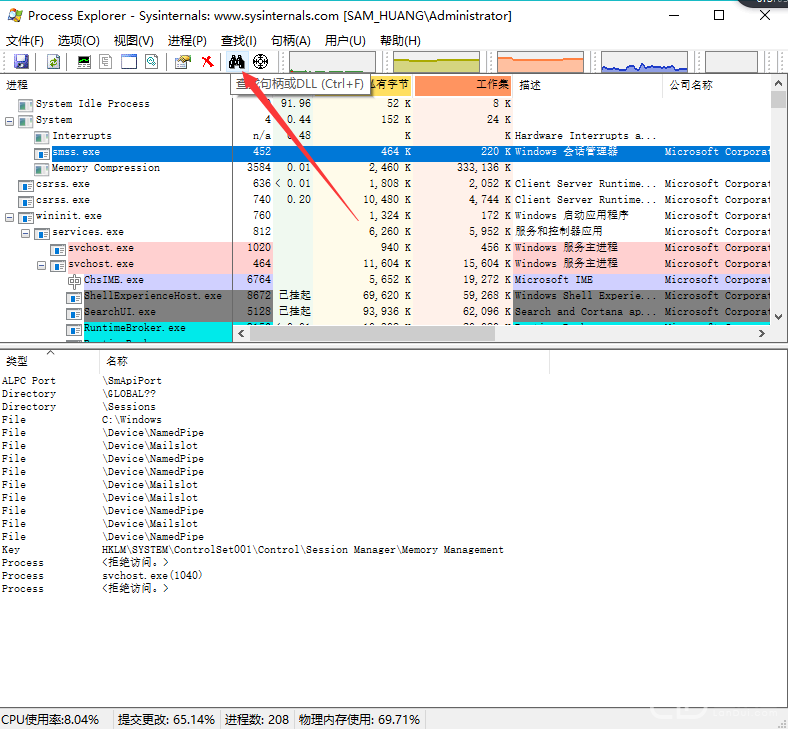Click the Interrupts process icon
788x729 pixels.
41,137
